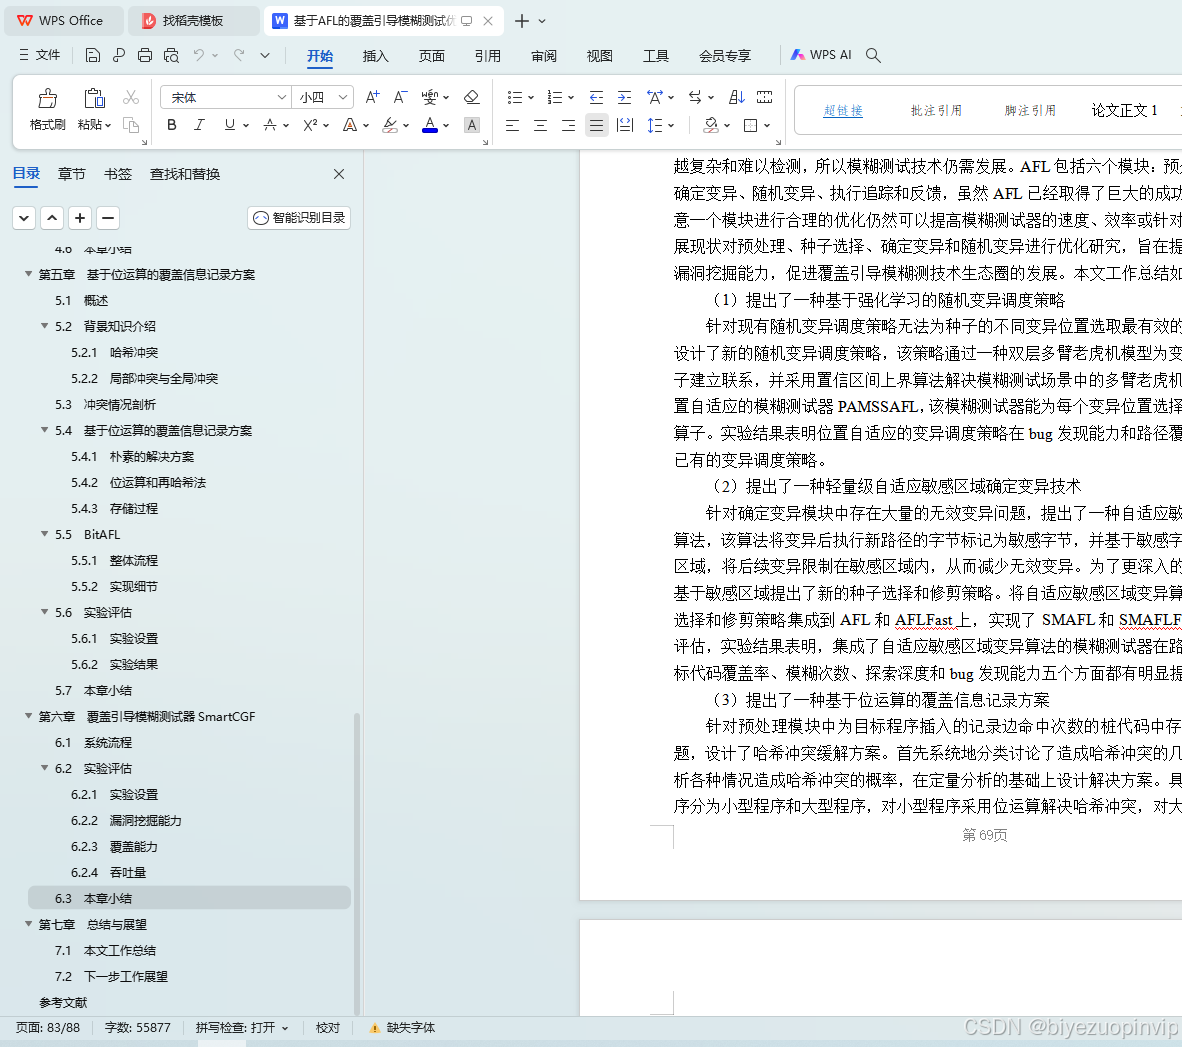This screenshot has height=1047, width=1182.
Task: Click the format painter (格式刷) icon
Action: [48, 108]
